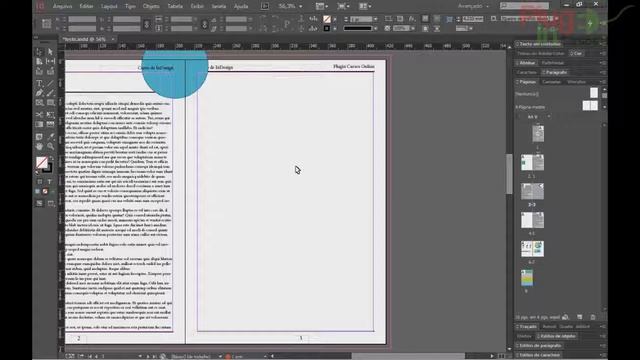Open the stroke weight dropdown

click(x=375, y=19)
